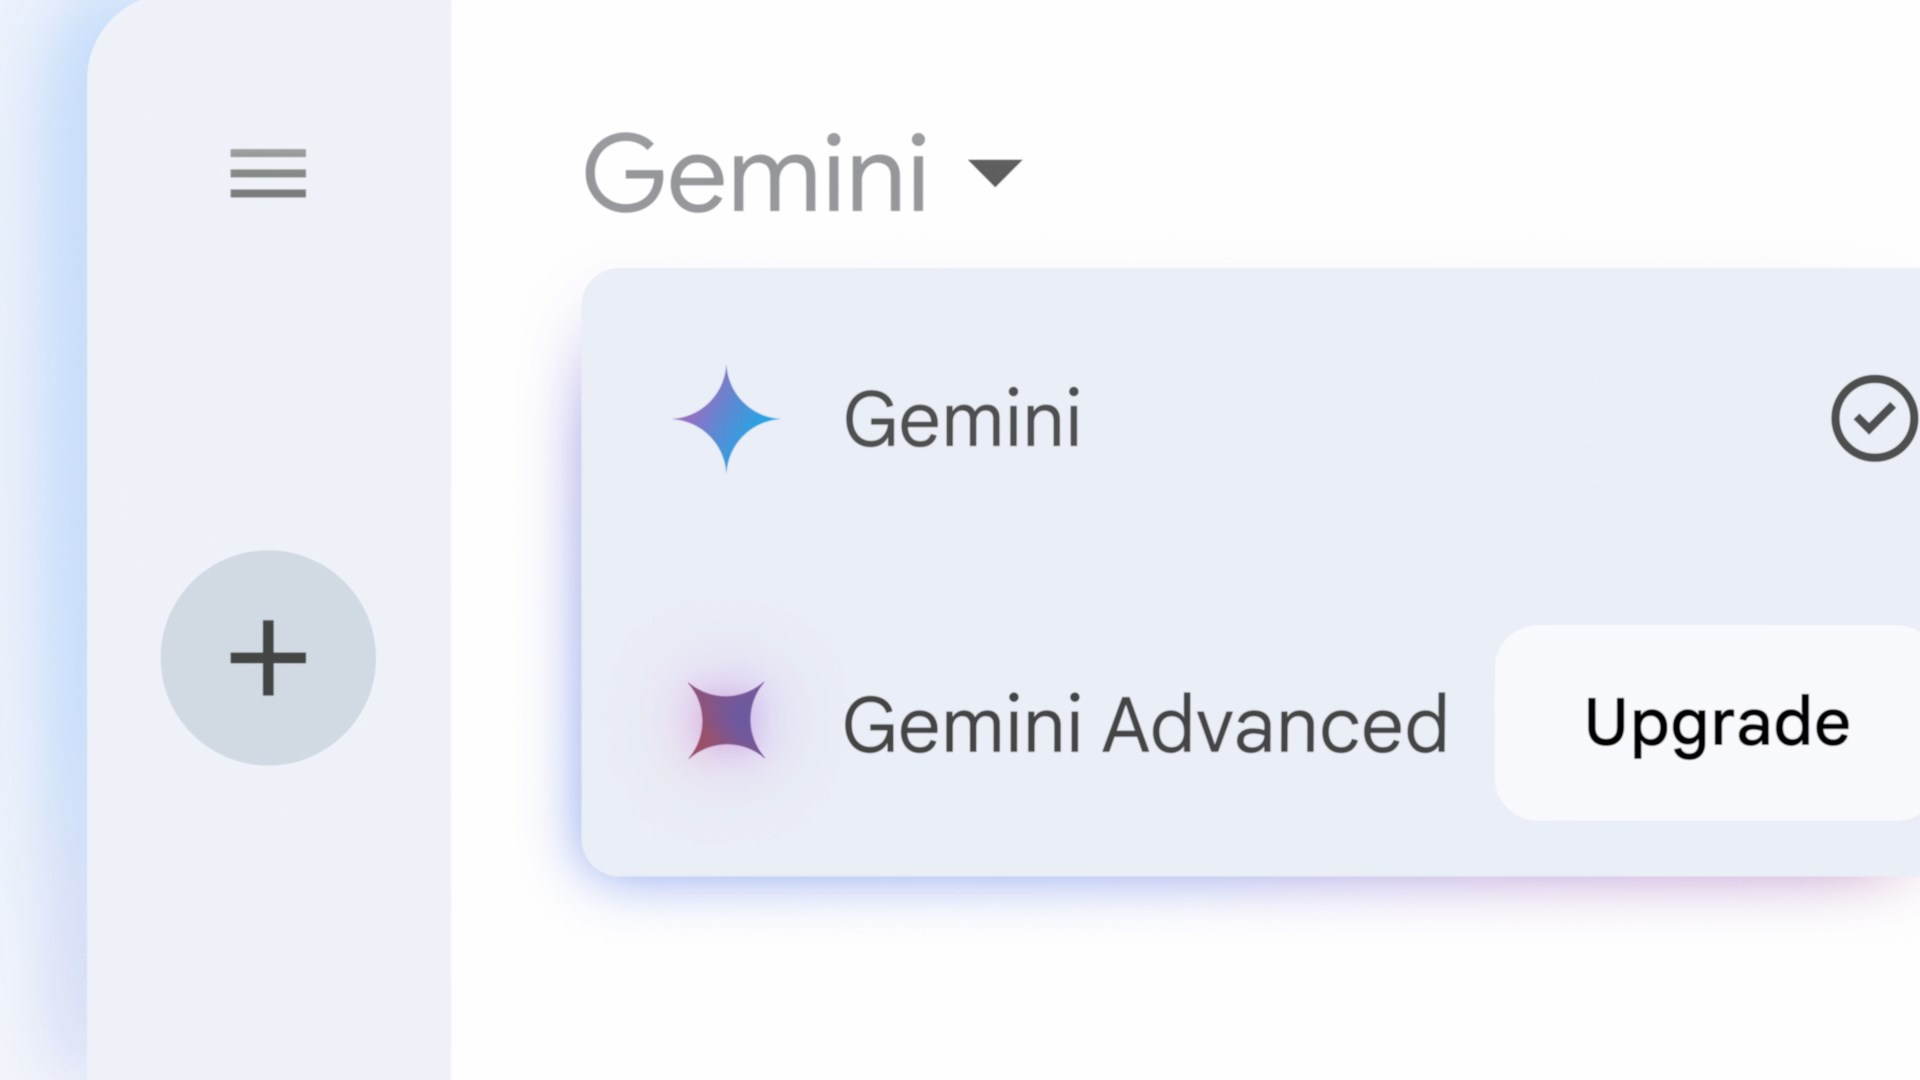Screen dimensions: 1920x1080
Task: Open the hamburger main menu
Action: [x=268, y=173]
